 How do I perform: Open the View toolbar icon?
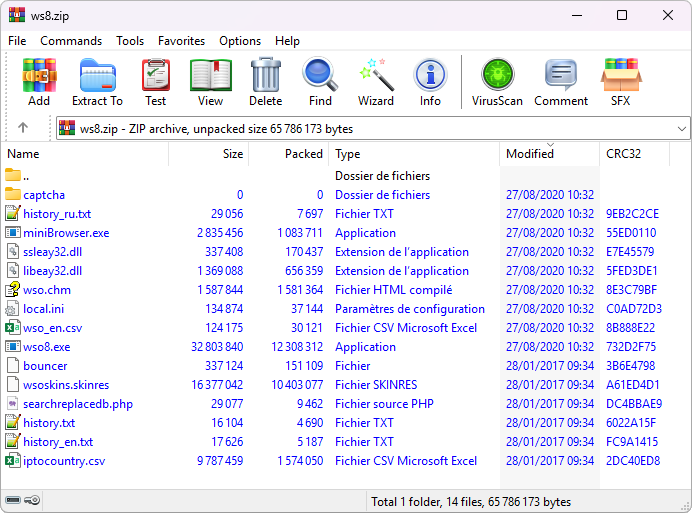(x=210, y=82)
